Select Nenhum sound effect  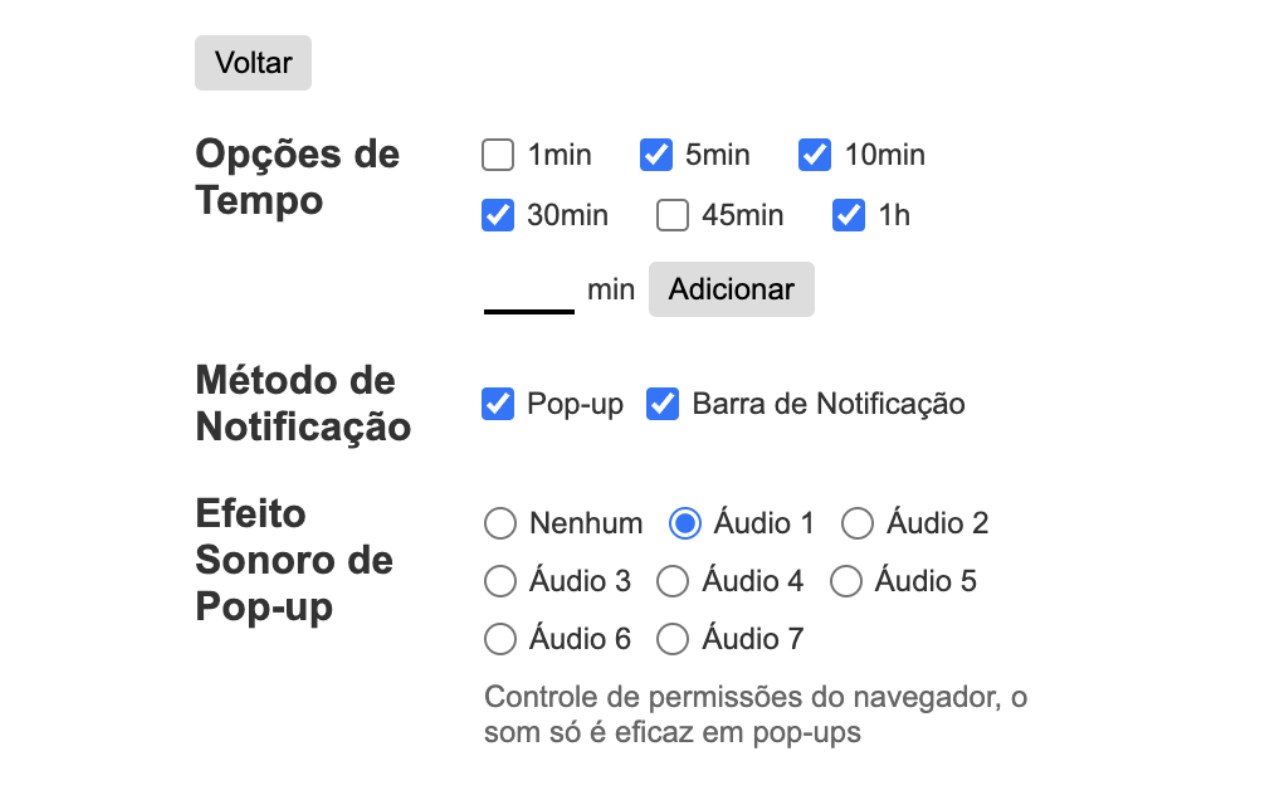[500, 523]
